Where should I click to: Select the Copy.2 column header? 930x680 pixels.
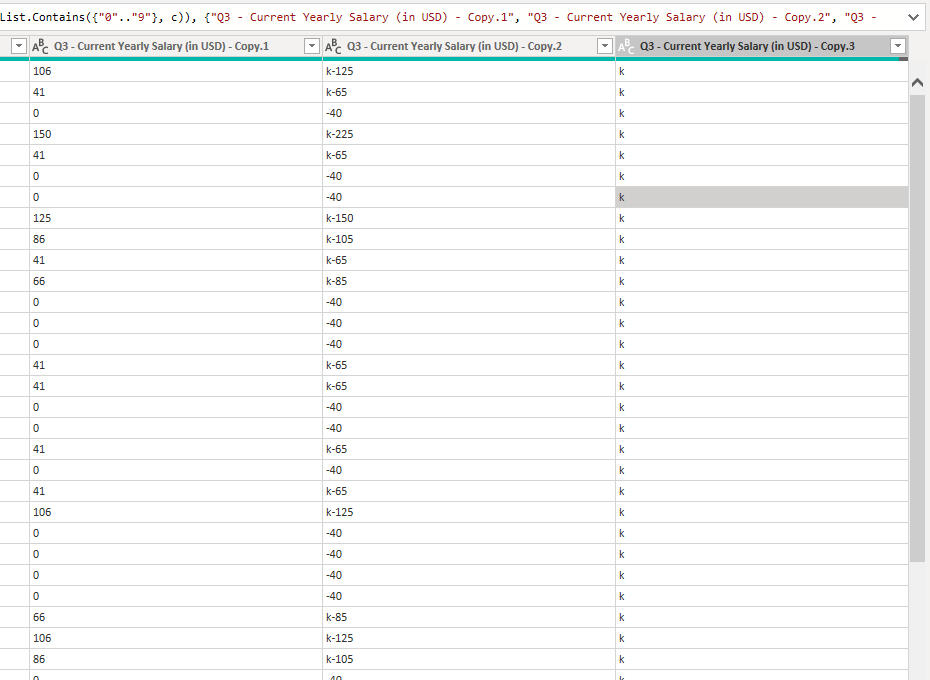pos(460,47)
